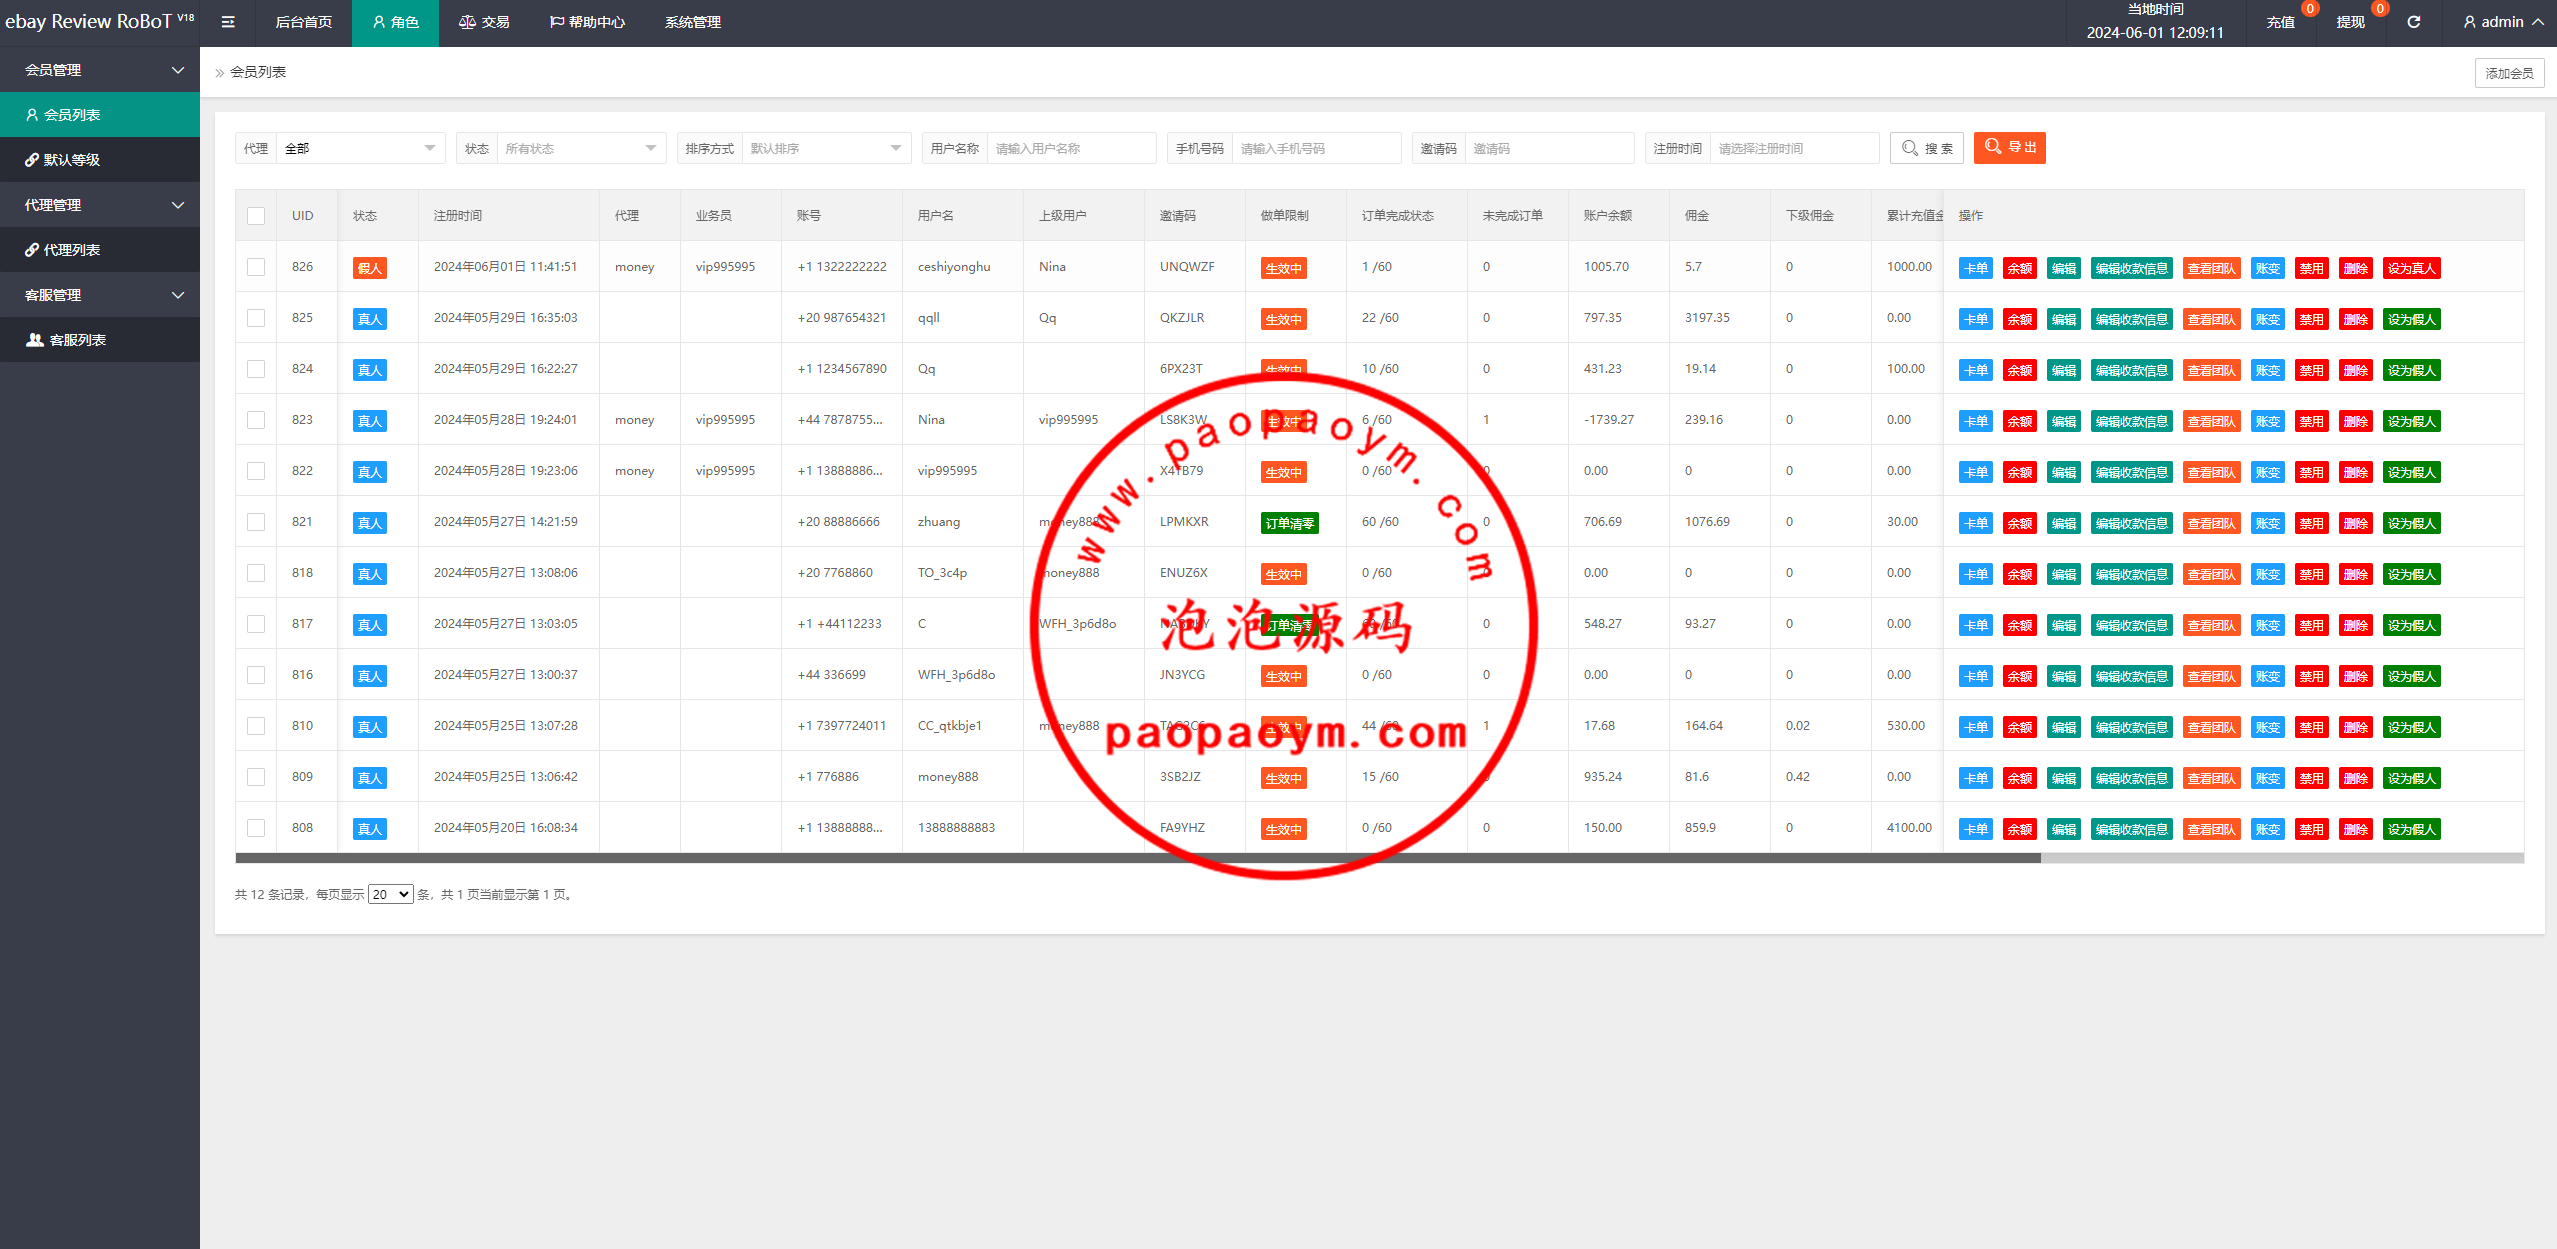Check the row checkbox for UID 825
Screen dimensions: 2557x1249
pos(256,318)
